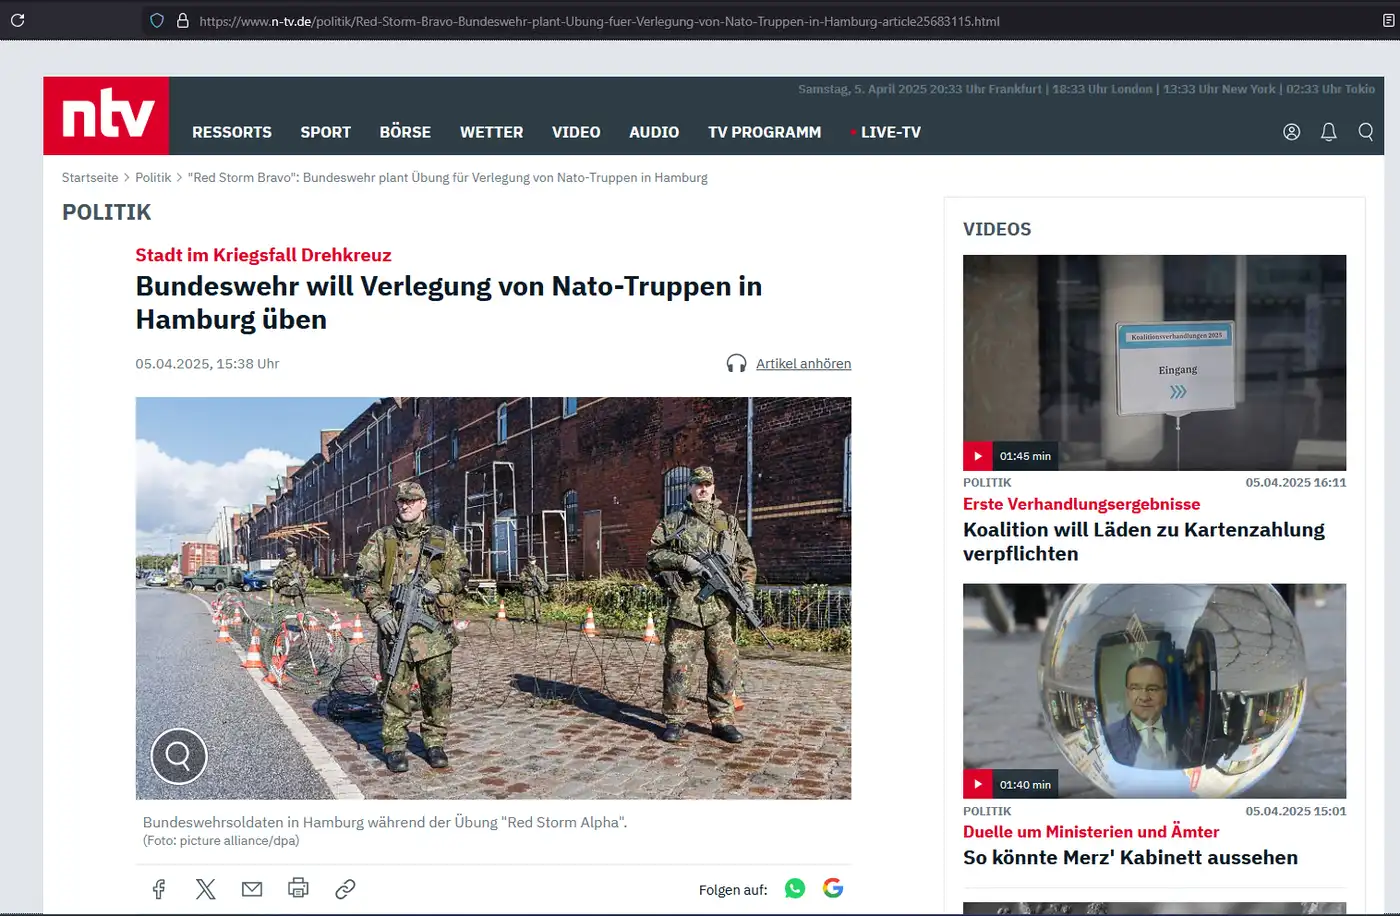Open notifications bell icon
Viewport: 1400px width, 916px height.
tap(1328, 132)
